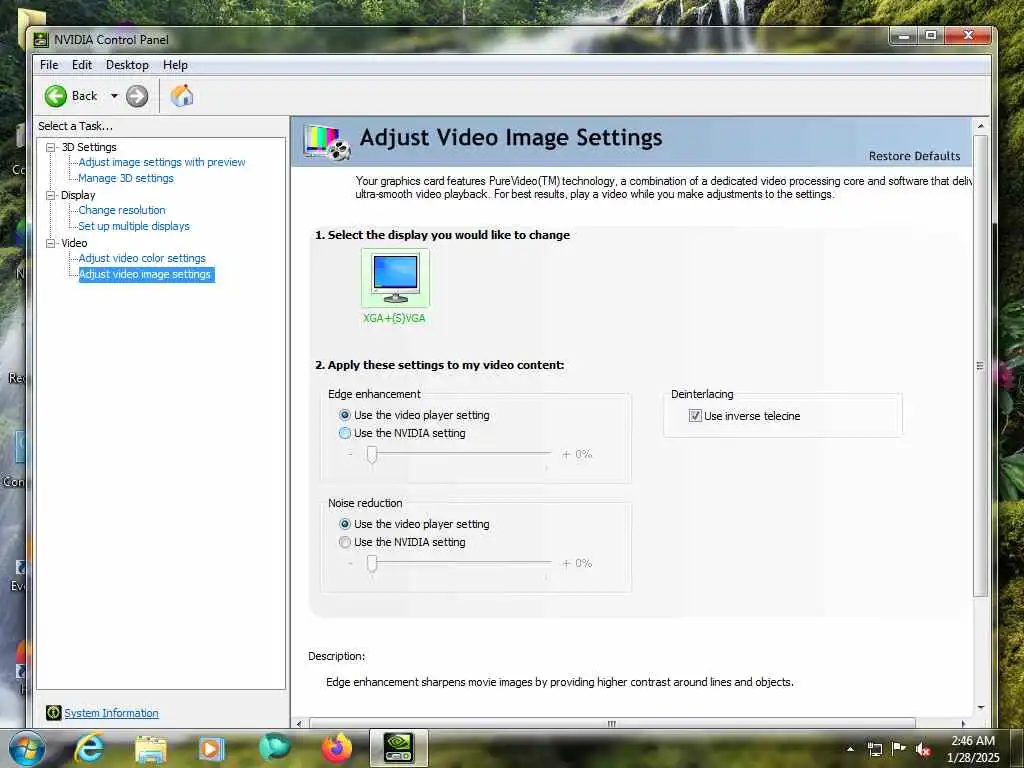Viewport: 1024px width, 768px height.
Task: Click the NVIDIA Control Panel title bar icon
Action: pyautogui.click(x=41, y=40)
